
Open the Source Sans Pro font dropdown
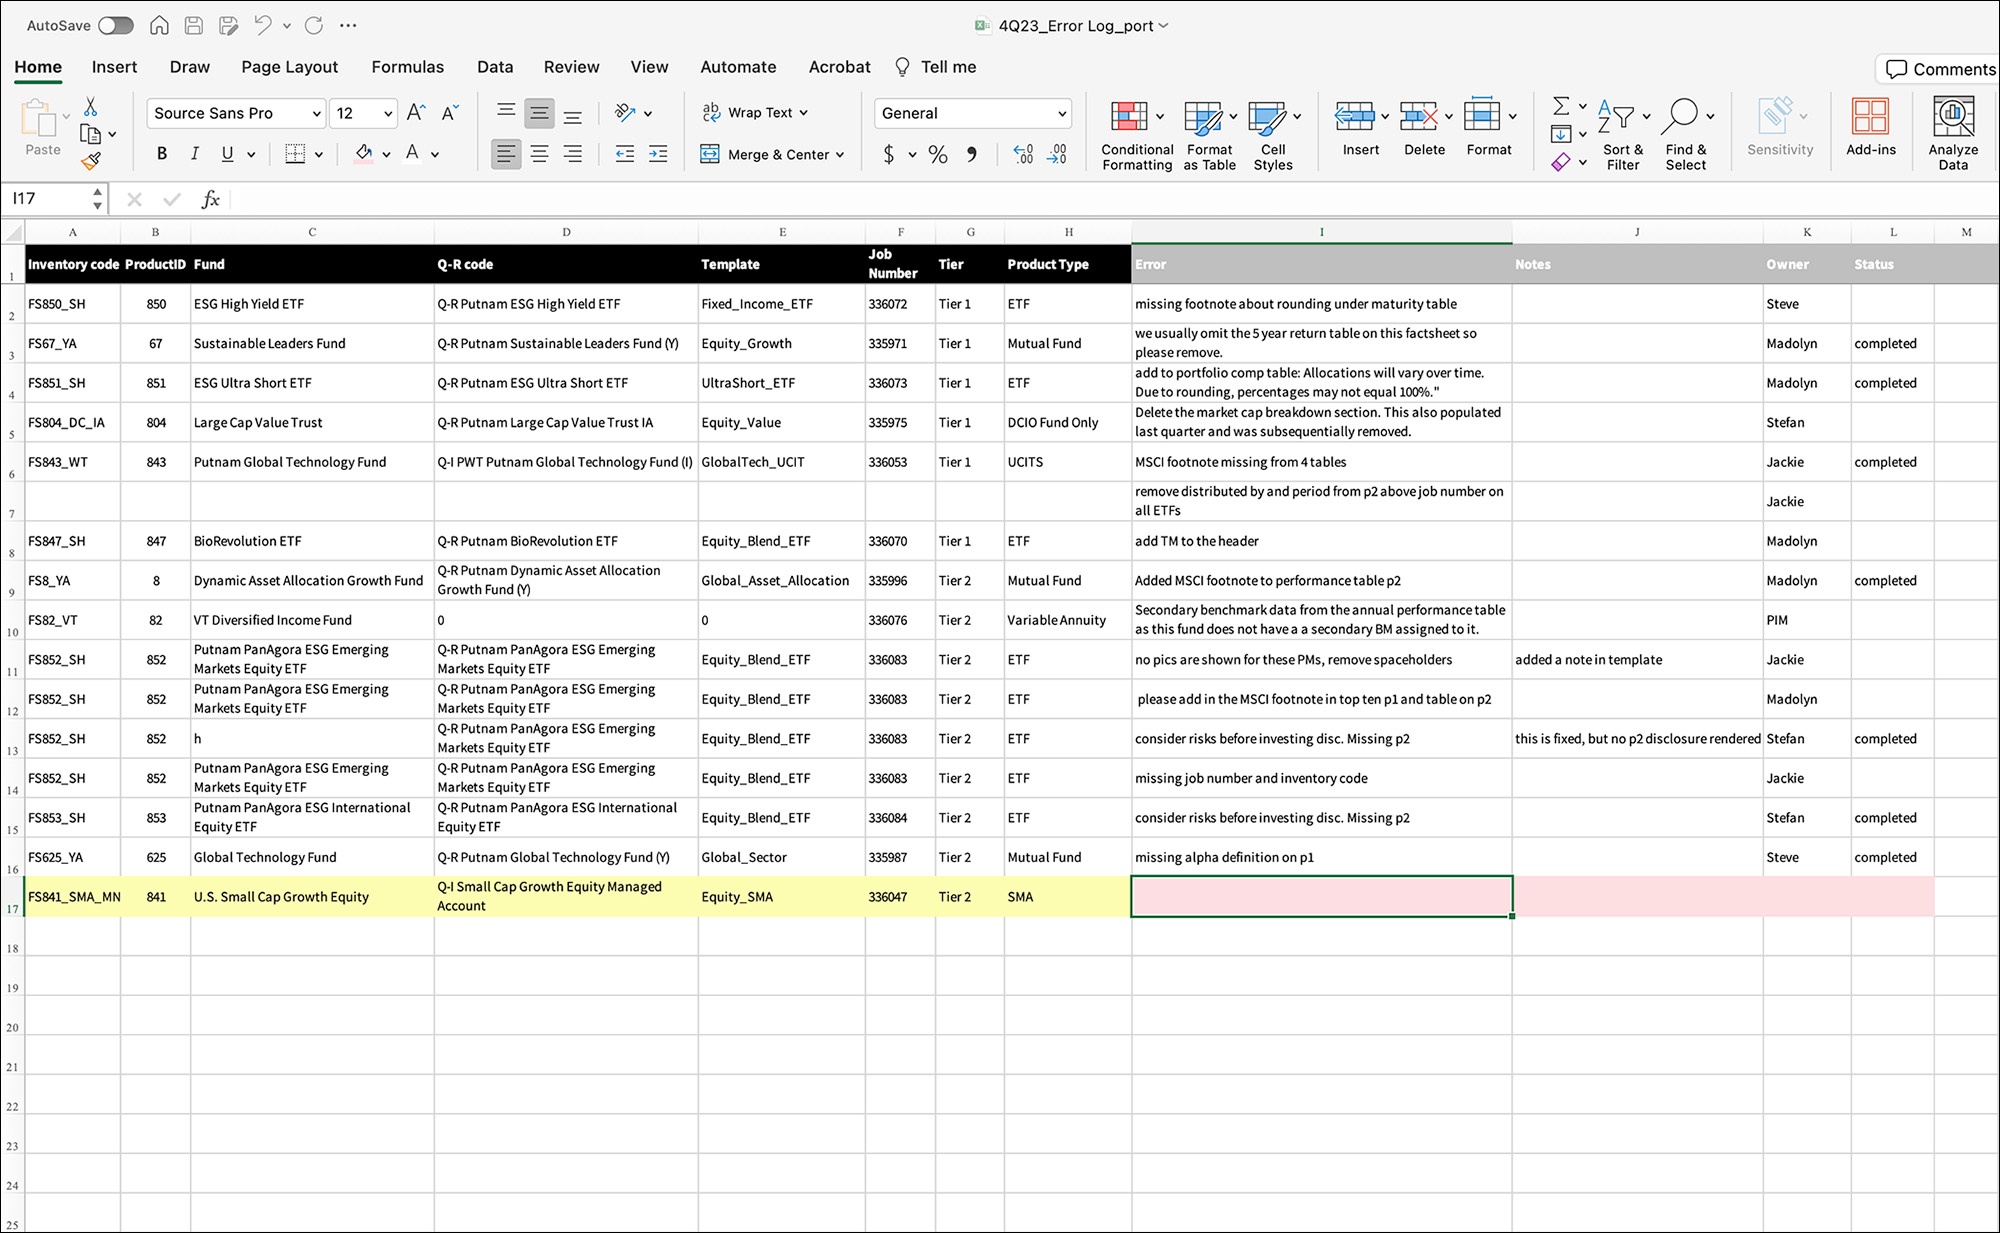pyautogui.click(x=316, y=114)
